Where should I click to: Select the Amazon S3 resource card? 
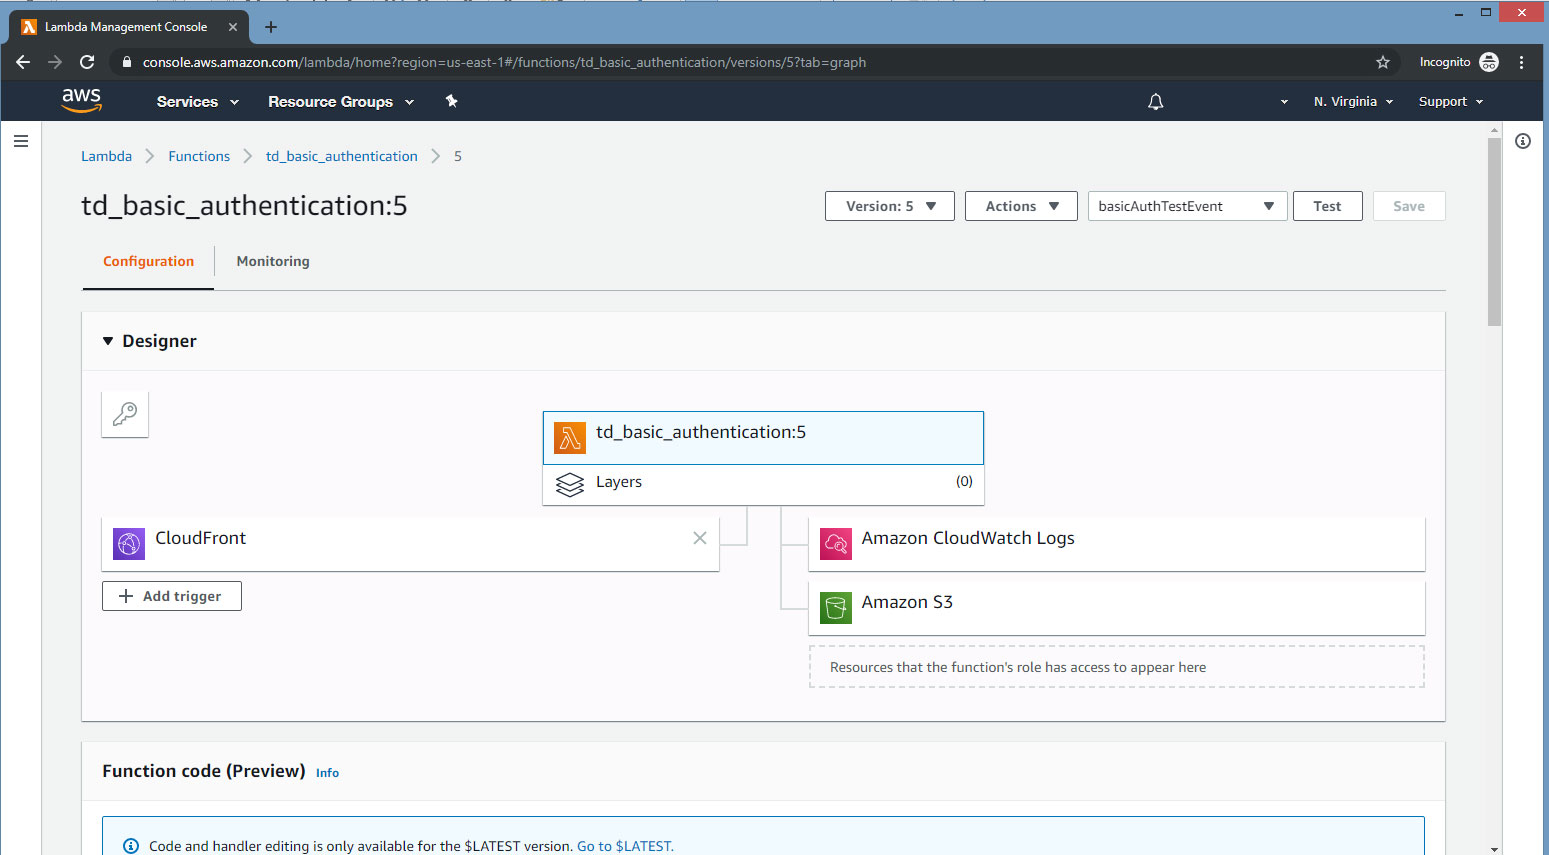click(x=1117, y=608)
